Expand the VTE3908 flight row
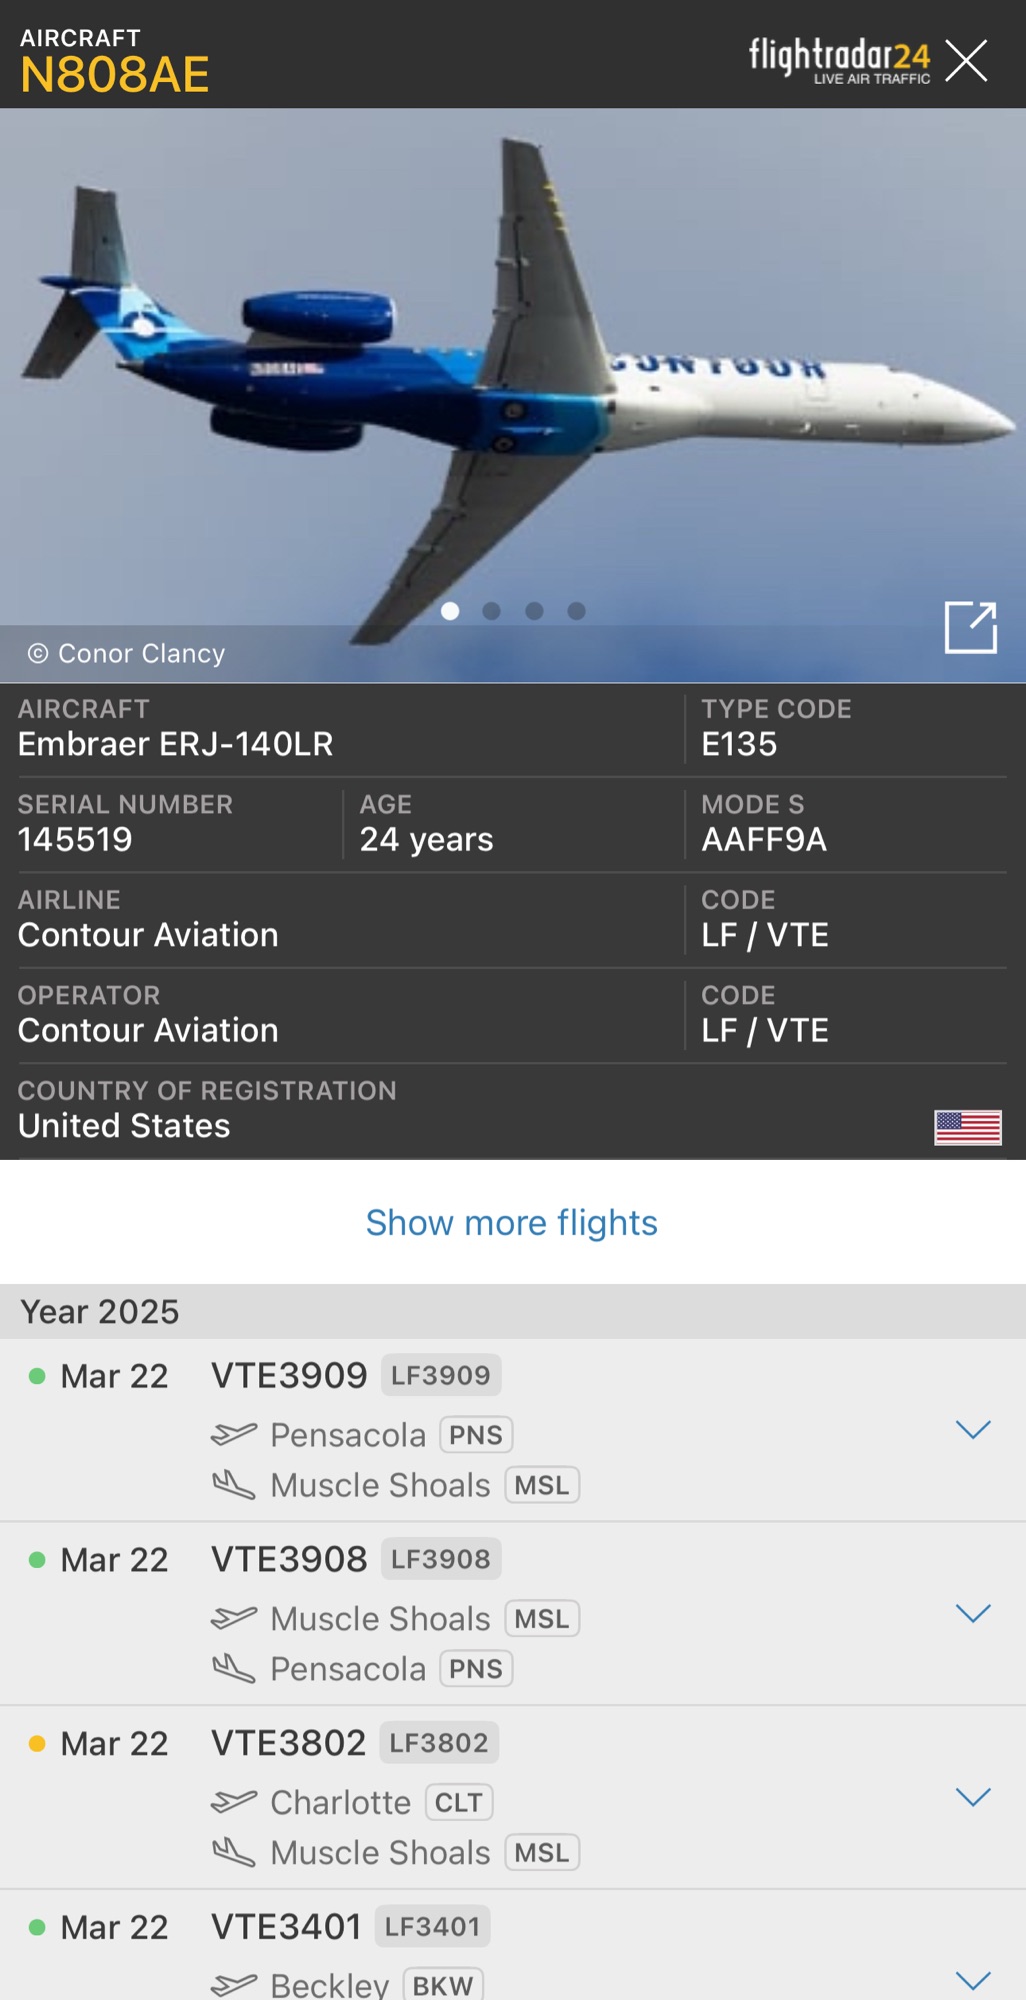Viewport: 1026px width, 2000px height. point(972,1613)
